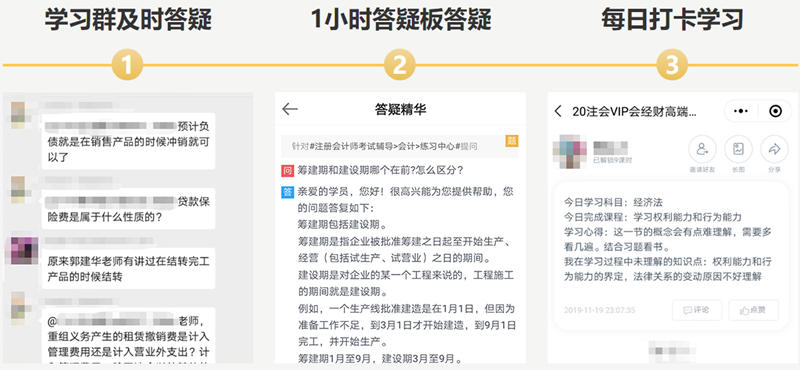Tap the red 问 question marker
Screen dimensions: 800x370
pos(288,170)
